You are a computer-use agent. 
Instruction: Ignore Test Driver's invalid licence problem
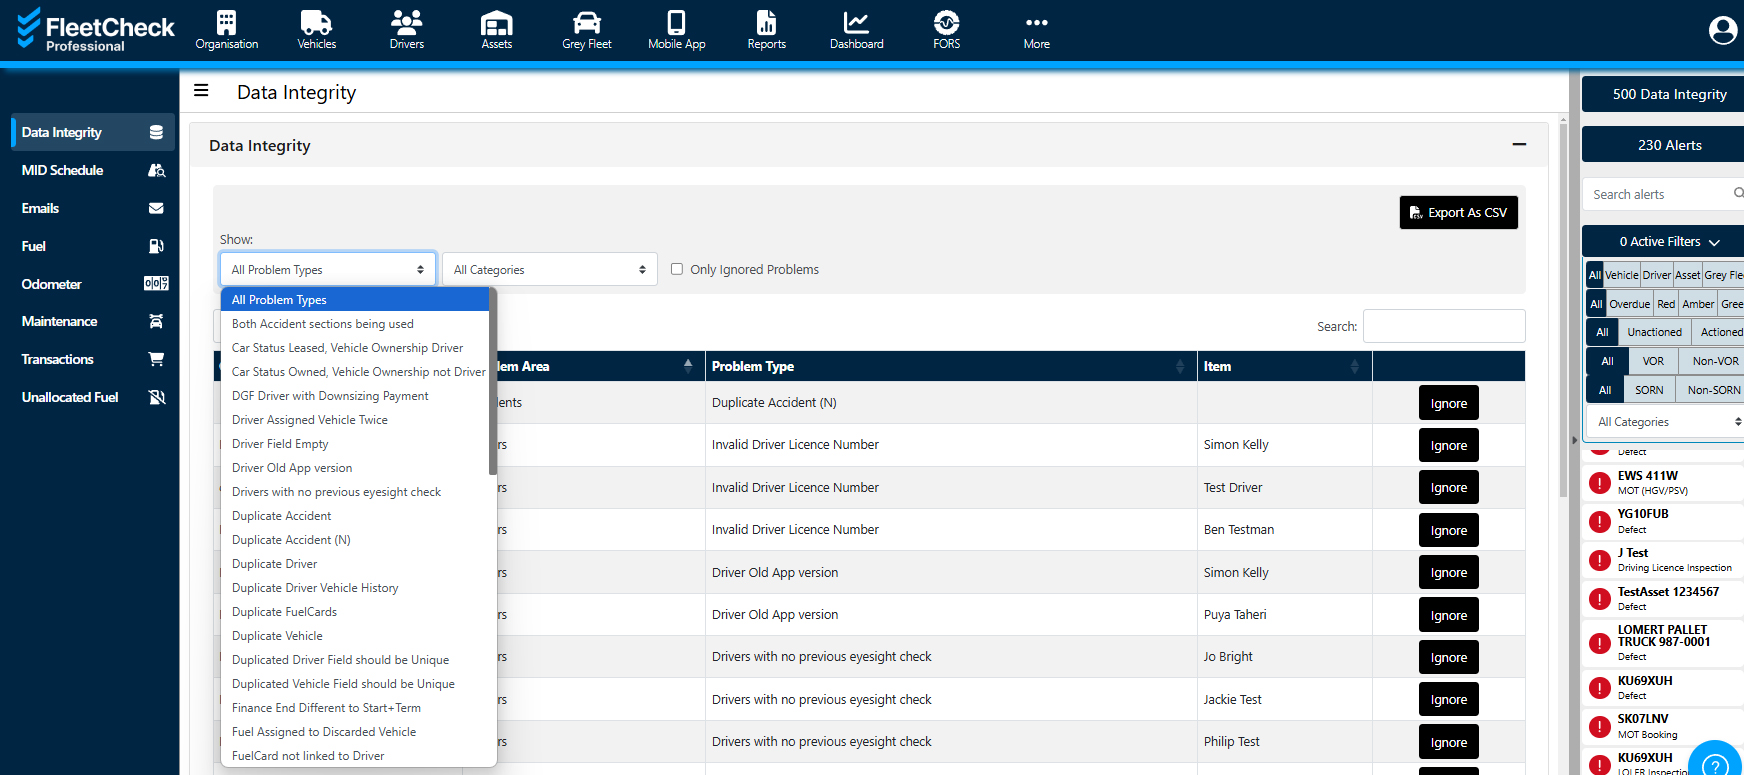[1448, 487]
